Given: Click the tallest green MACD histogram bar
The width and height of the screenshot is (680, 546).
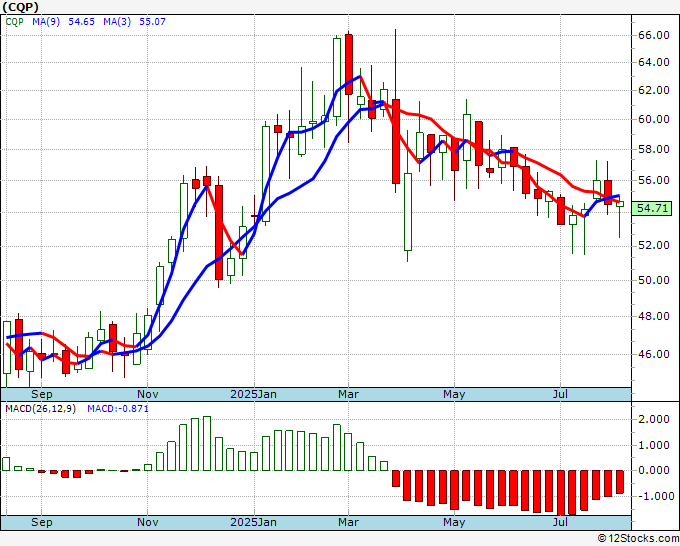Looking at the screenshot, I should (x=207, y=444).
